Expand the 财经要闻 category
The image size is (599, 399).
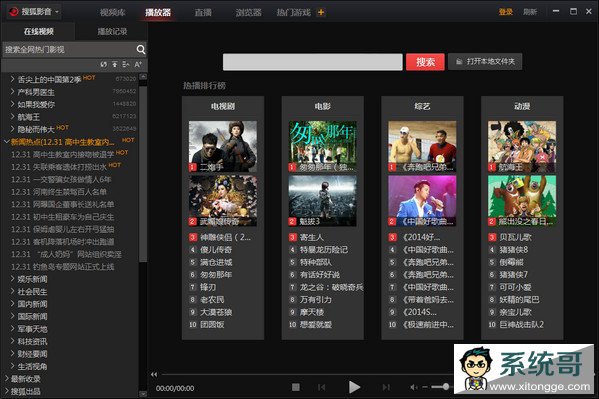[x=12, y=354]
